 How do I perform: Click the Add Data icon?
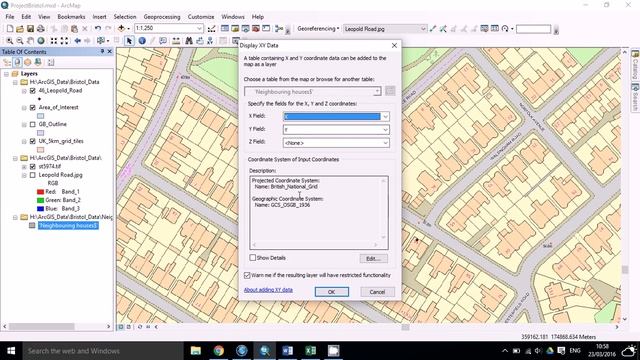click(x=121, y=29)
